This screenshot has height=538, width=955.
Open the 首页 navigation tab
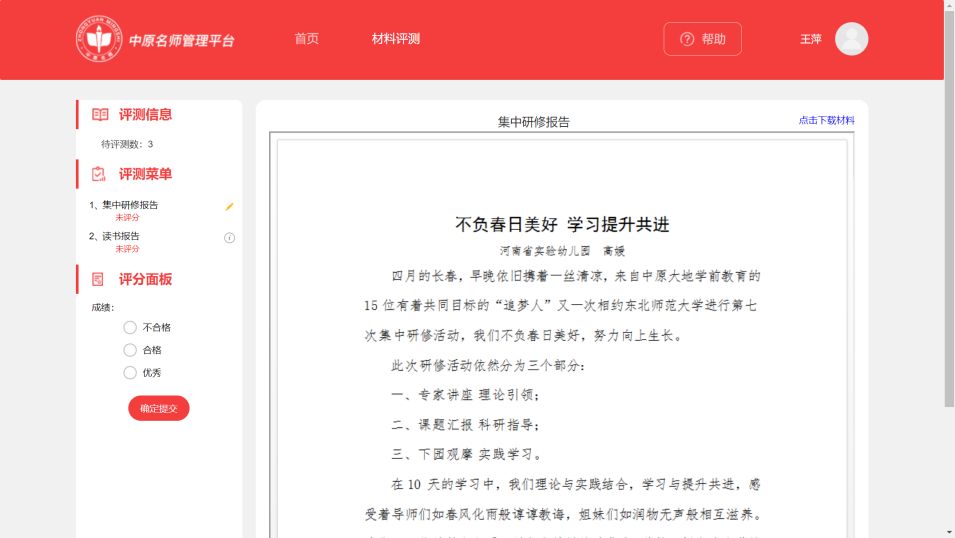(x=306, y=39)
